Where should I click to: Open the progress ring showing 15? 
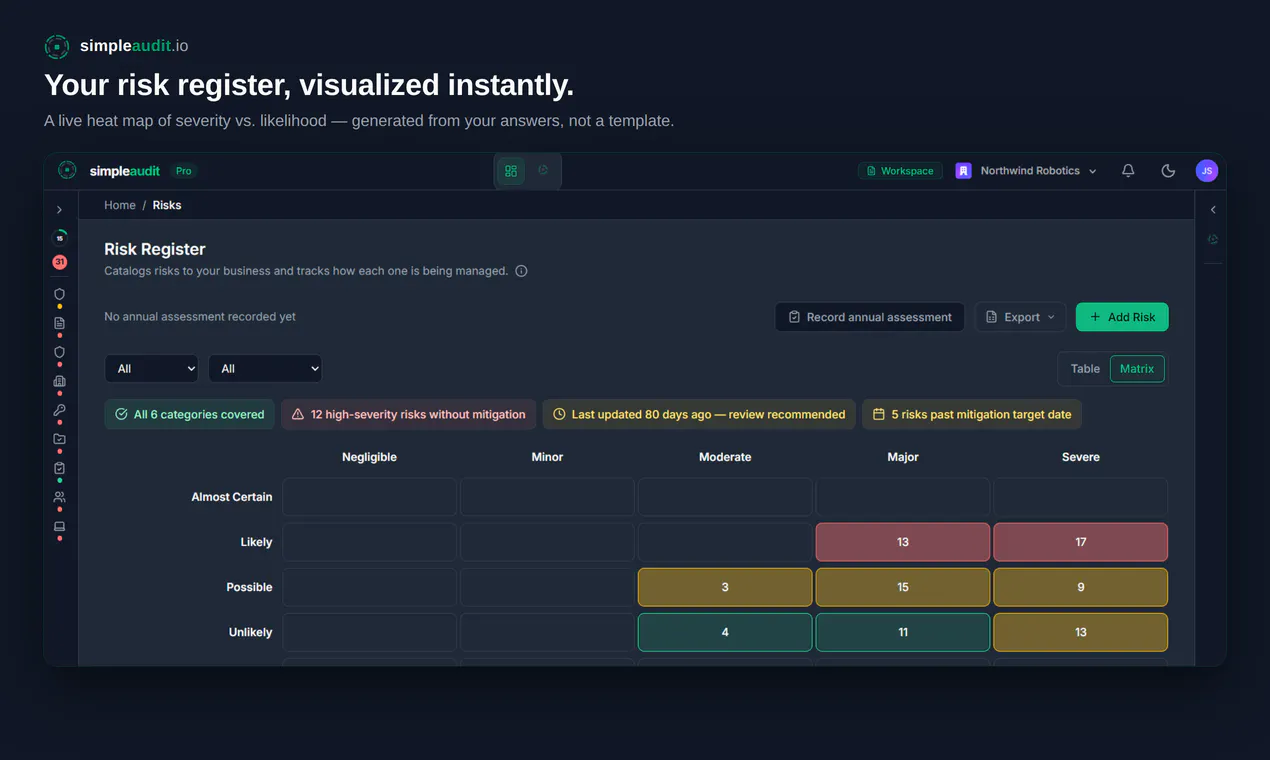[x=59, y=238]
